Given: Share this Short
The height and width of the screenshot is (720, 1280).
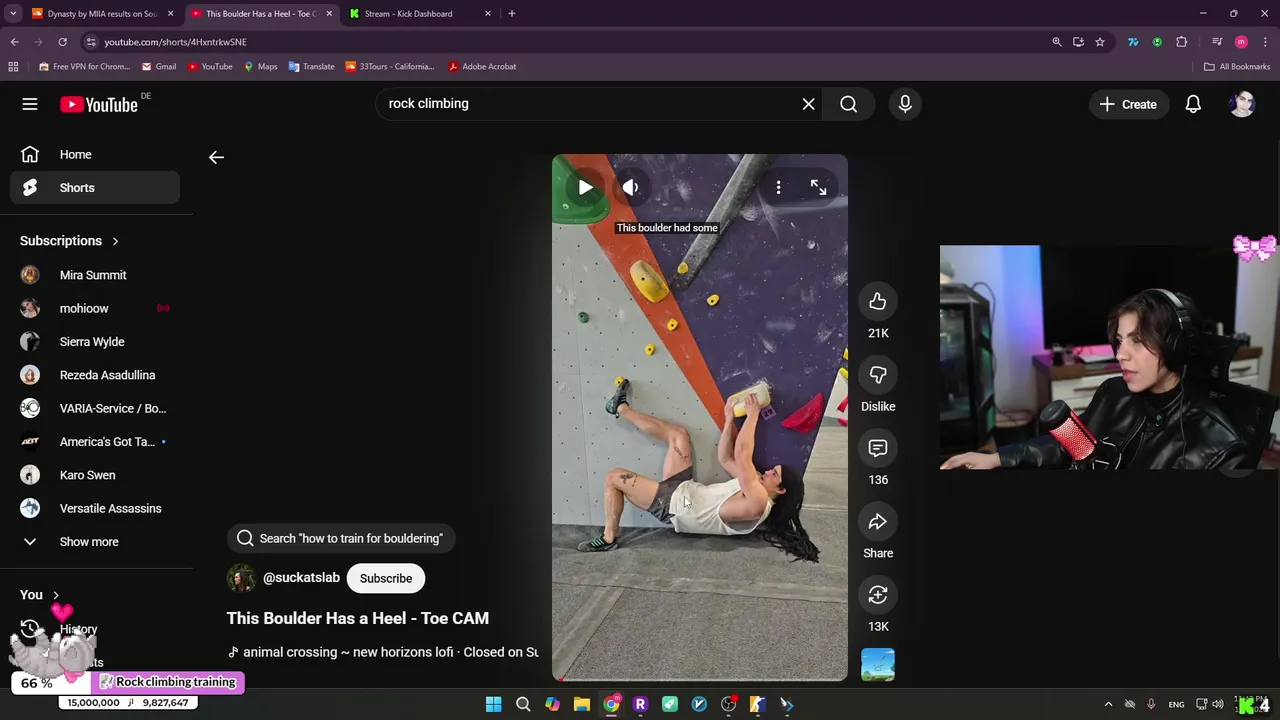Looking at the screenshot, I should coord(878,521).
